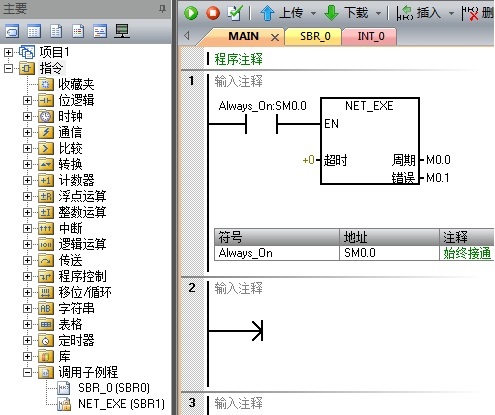Click the monitor-shaped icon in panel toolbar
495x415 pixels.
click(122, 31)
